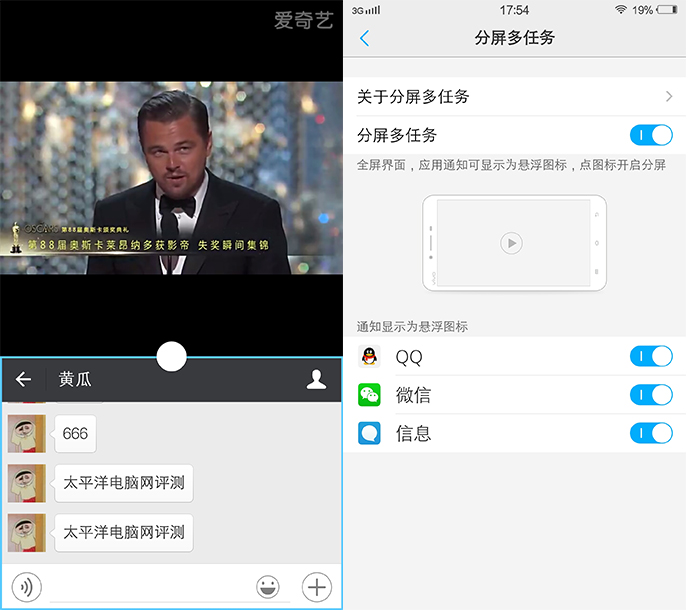
Task: Disable floating notifications for QQ
Action: coord(651,356)
